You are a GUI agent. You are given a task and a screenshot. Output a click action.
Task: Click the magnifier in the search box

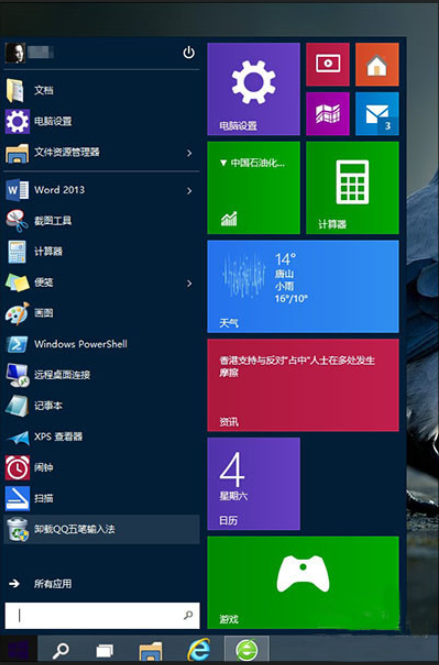(188, 615)
